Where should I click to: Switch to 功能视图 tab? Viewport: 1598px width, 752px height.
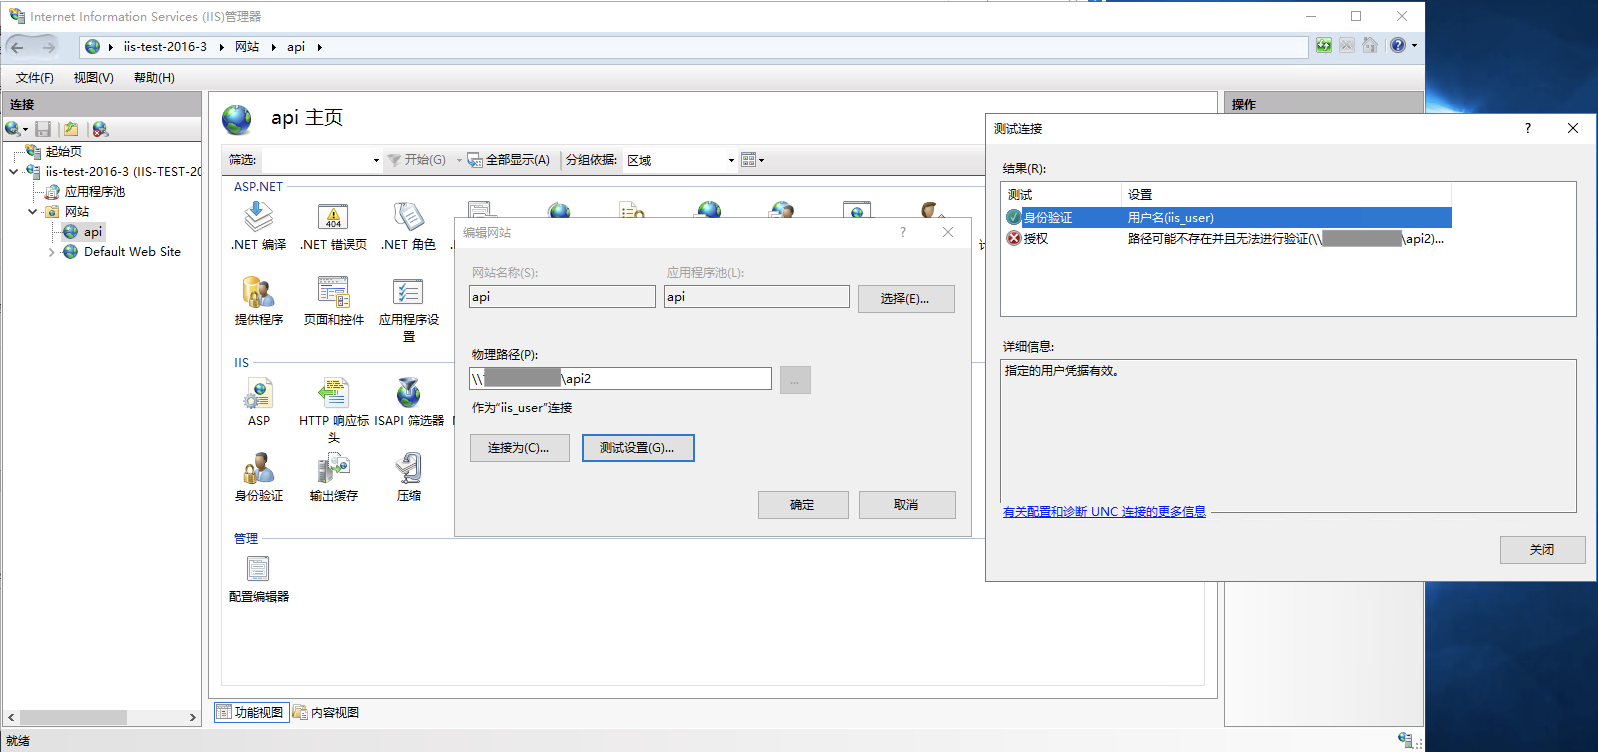pos(251,712)
